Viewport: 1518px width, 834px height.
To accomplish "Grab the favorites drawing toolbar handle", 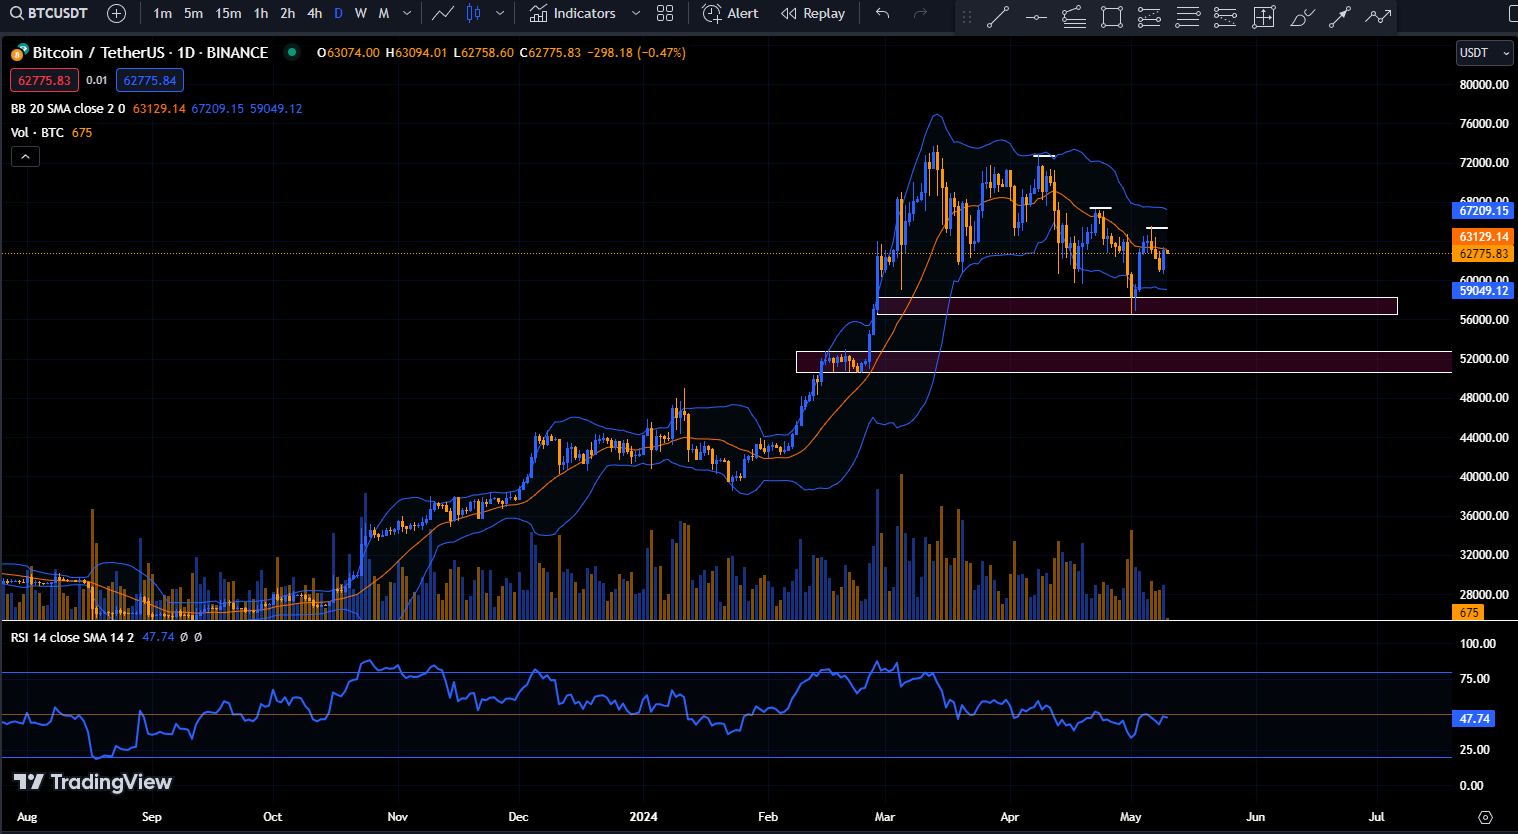I will [x=966, y=16].
